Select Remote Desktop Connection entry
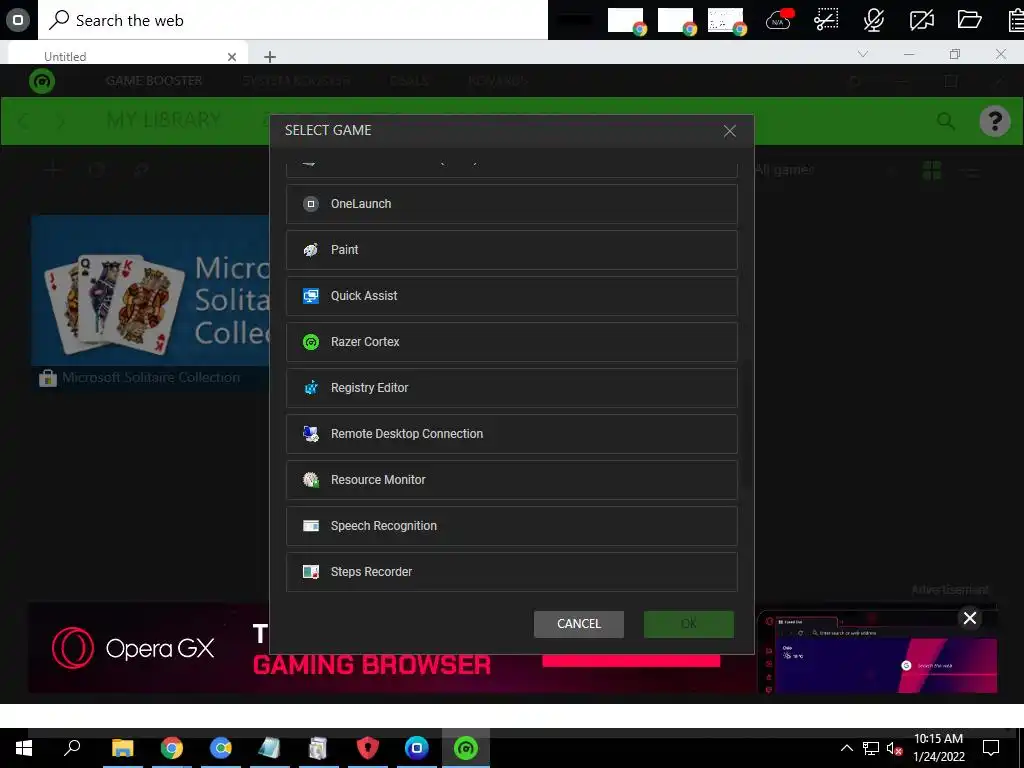The height and width of the screenshot is (768, 1024). point(511,434)
